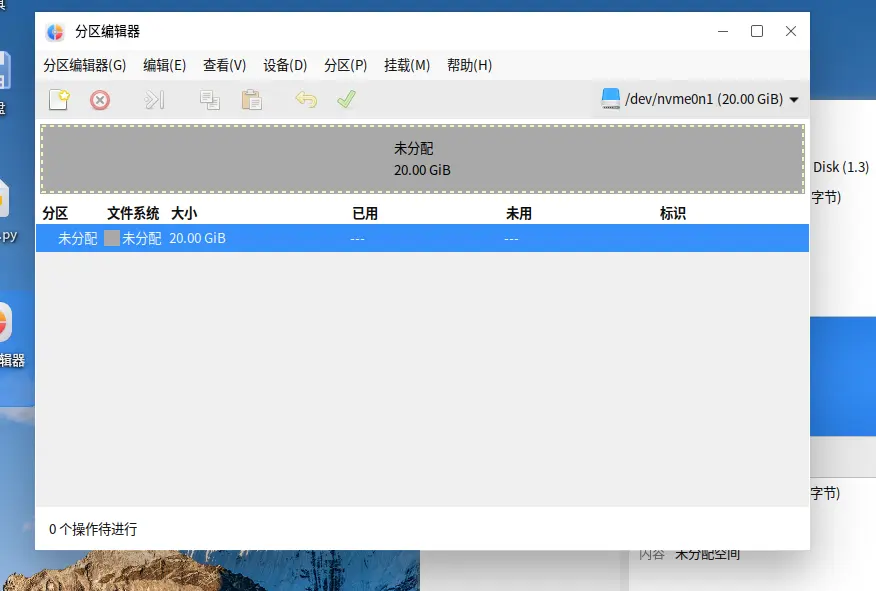The width and height of the screenshot is (876, 591).
Task: Open the /dev/nvme0n1 device dropdown
Action: click(x=699, y=99)
